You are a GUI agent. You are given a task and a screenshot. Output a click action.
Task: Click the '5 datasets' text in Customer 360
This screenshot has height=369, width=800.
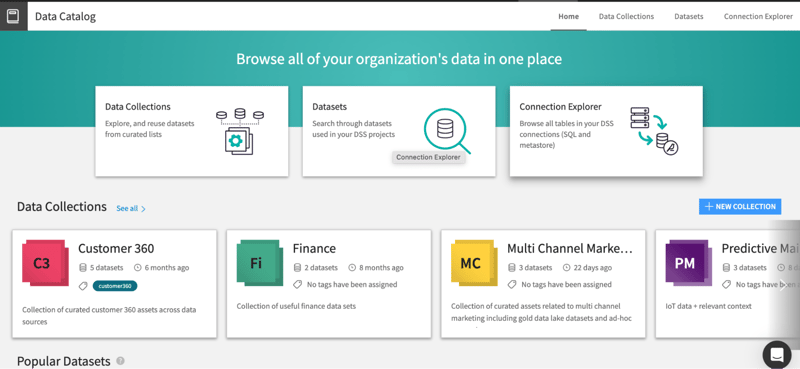click(107, 267)
